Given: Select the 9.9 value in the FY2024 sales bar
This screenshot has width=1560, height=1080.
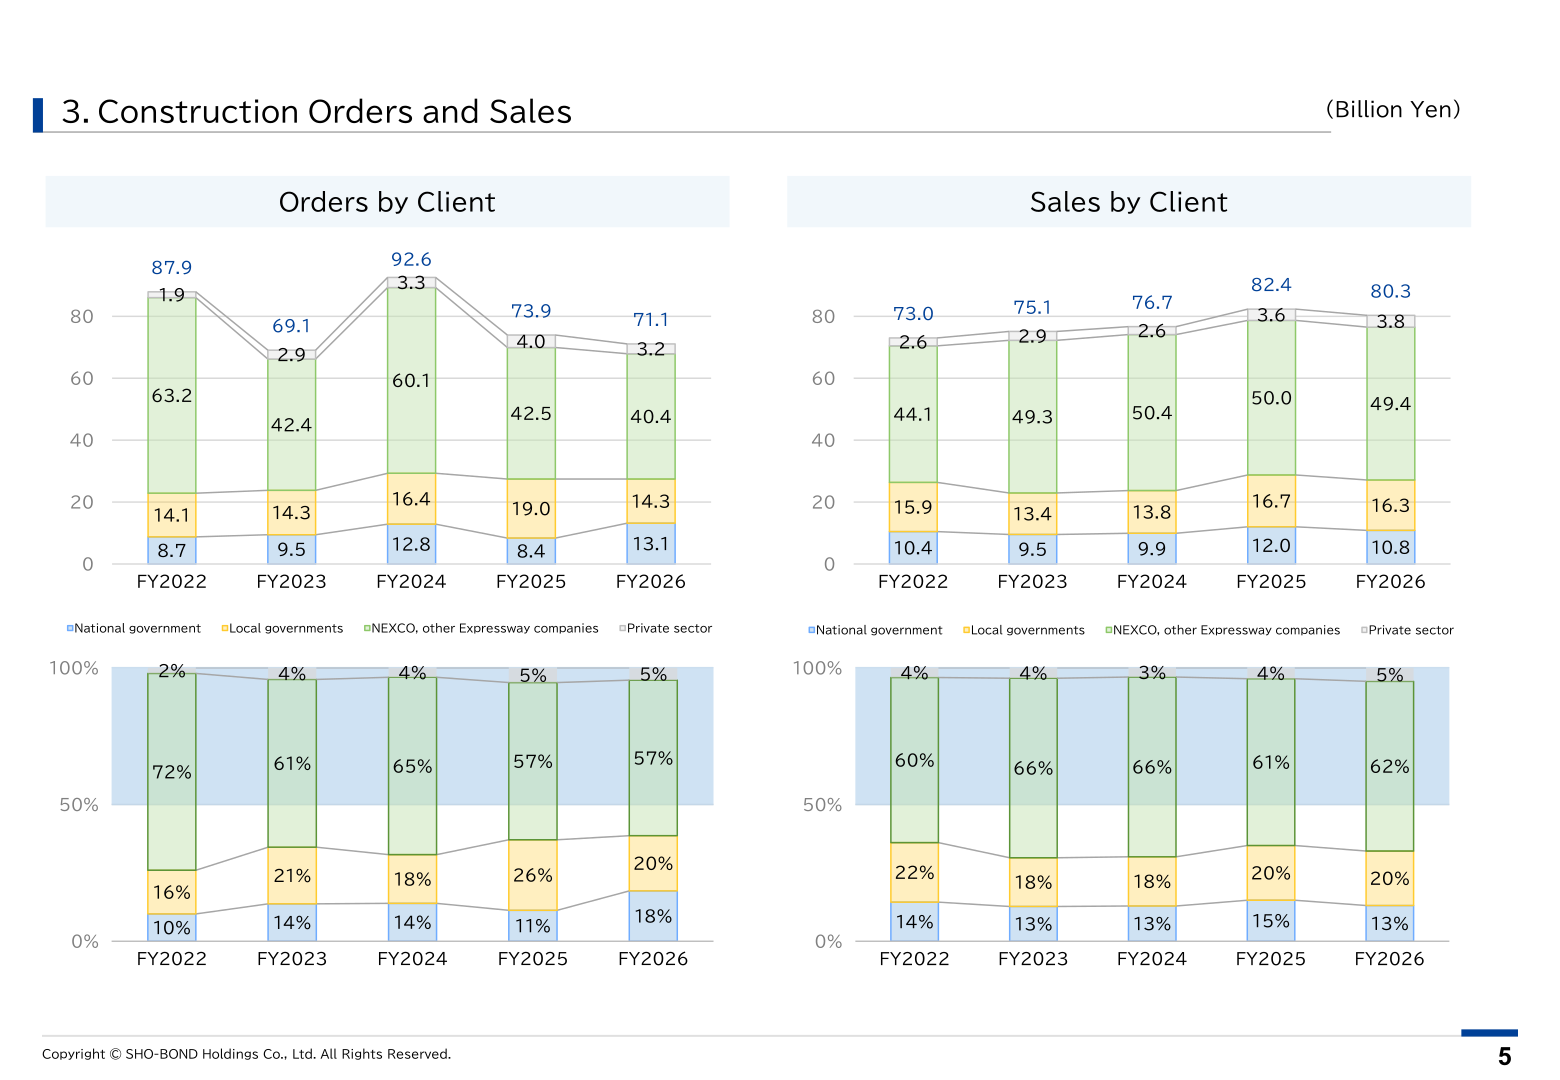Looking at the screenshot, I should tap(1152, 549).
